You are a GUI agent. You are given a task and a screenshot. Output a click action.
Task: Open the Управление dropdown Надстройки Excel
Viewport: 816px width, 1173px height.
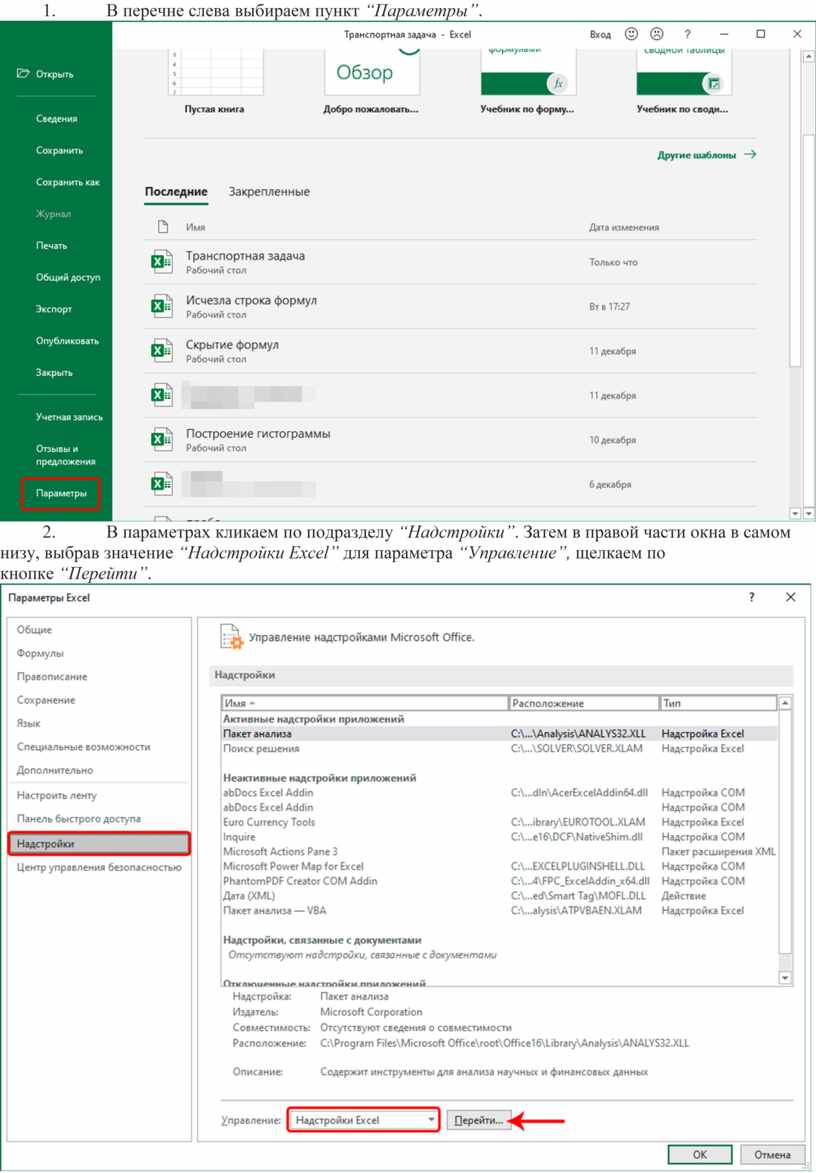tap(363, 1120)
